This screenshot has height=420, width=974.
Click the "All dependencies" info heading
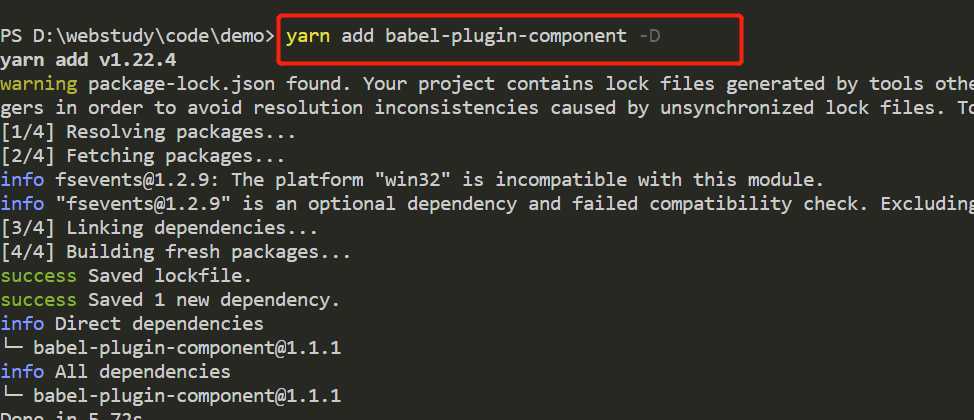click(142, 372)
